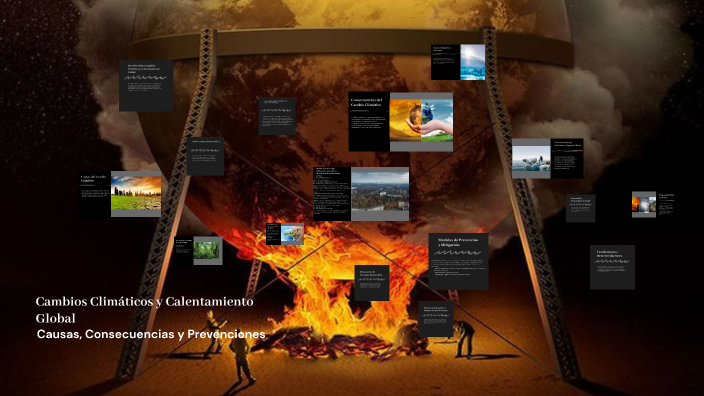704x396 pixels.
Task: Click the title Cambios Climáticos y Calentamiento Global
Action: [145, 310]
